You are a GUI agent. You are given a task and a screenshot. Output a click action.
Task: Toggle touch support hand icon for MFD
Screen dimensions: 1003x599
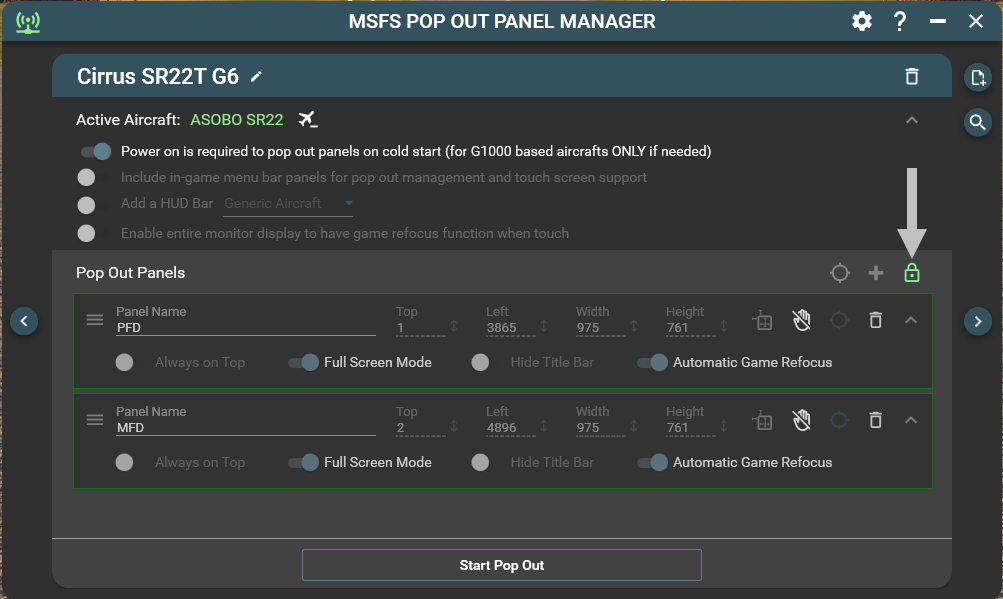tap(801, 420)
